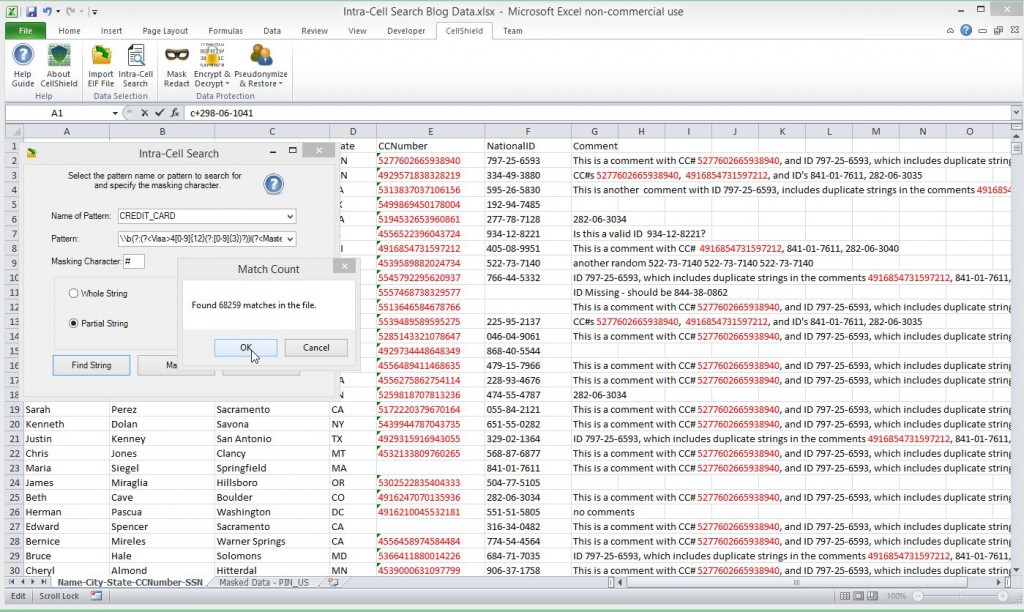Open Undo history dropdown arrow
Viewport: 1024px width, 612px height.
click(57, 11)
